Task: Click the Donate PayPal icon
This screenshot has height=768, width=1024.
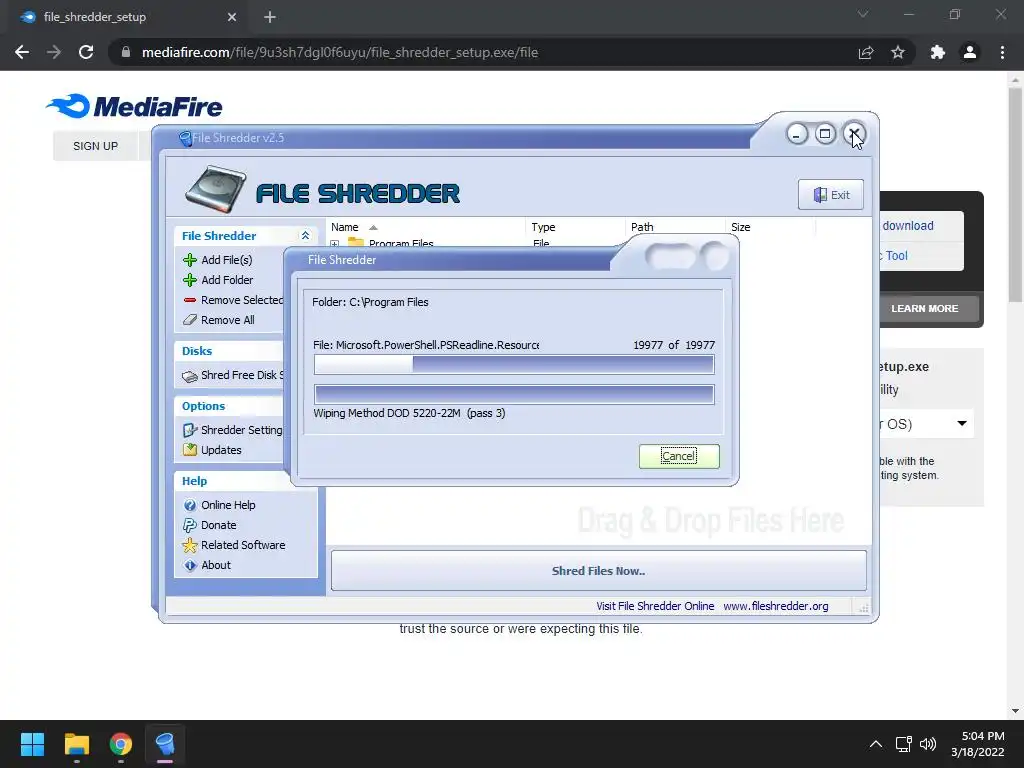Action: (x=190, y=525)
